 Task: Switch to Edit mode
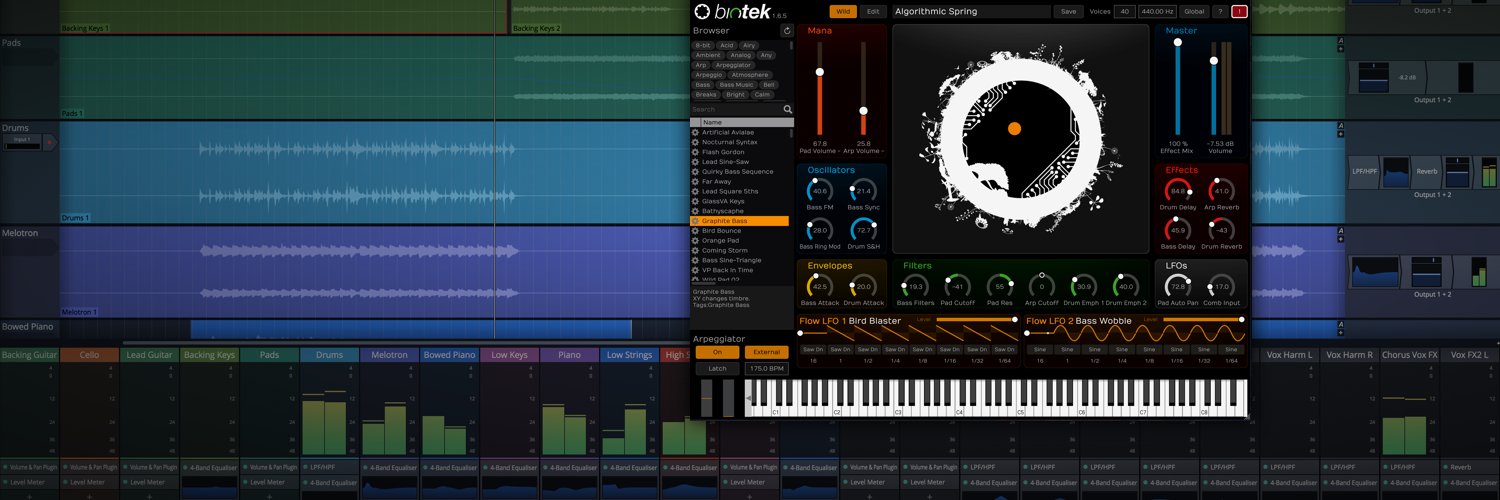[x=873, y=12]
